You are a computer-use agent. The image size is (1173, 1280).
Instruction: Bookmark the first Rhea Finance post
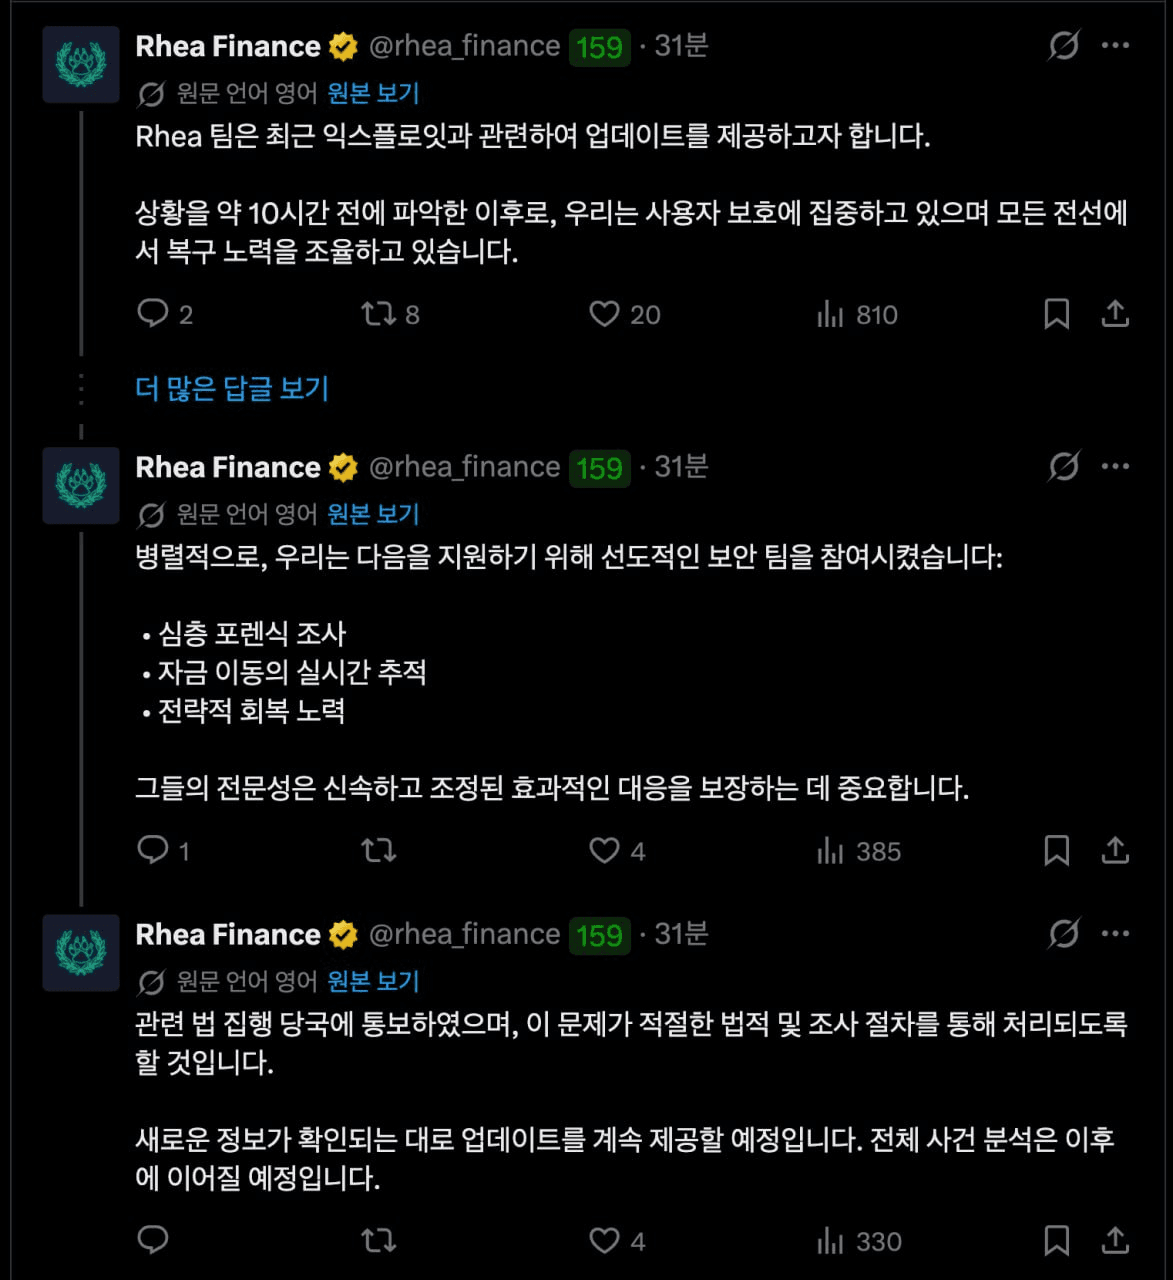coord(1056,314)
